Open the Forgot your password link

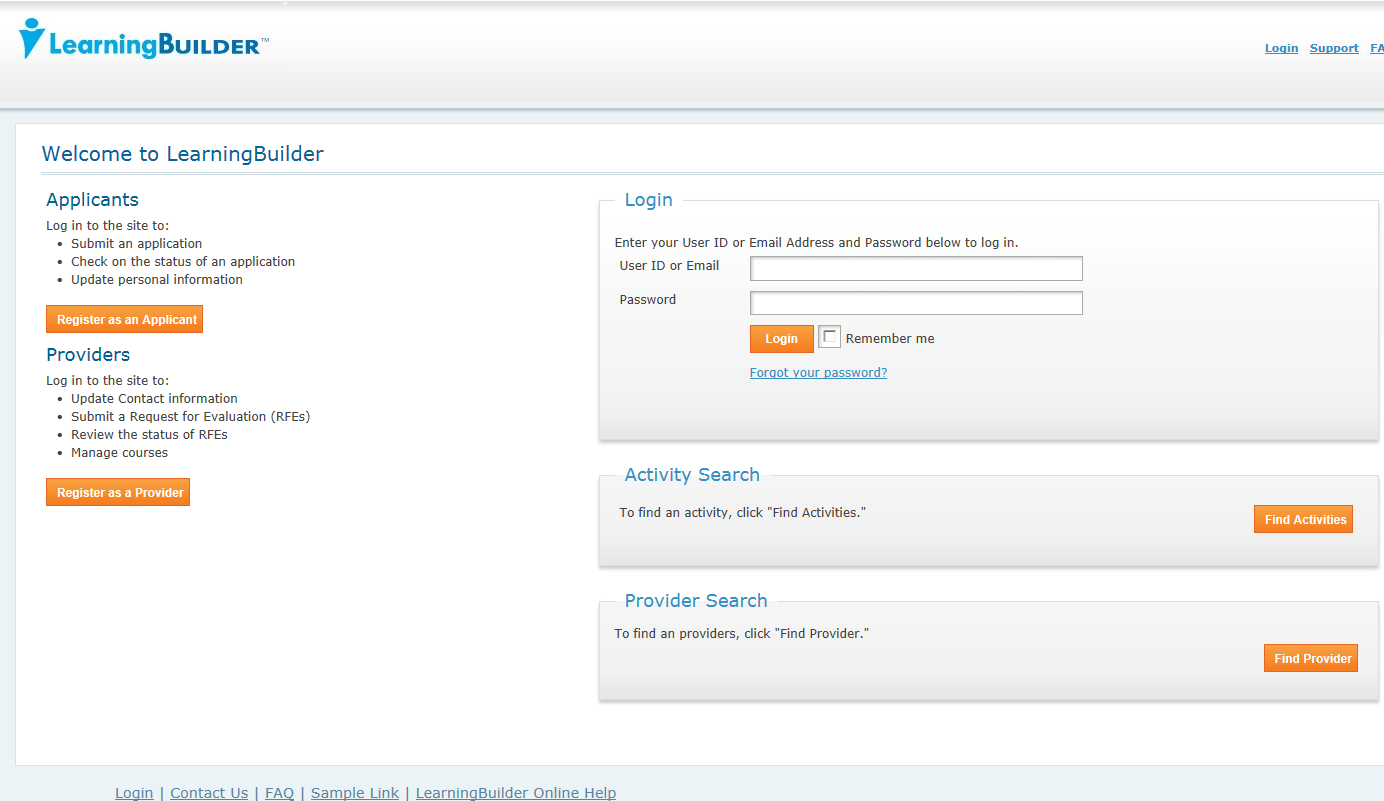(x=818, y=373)
